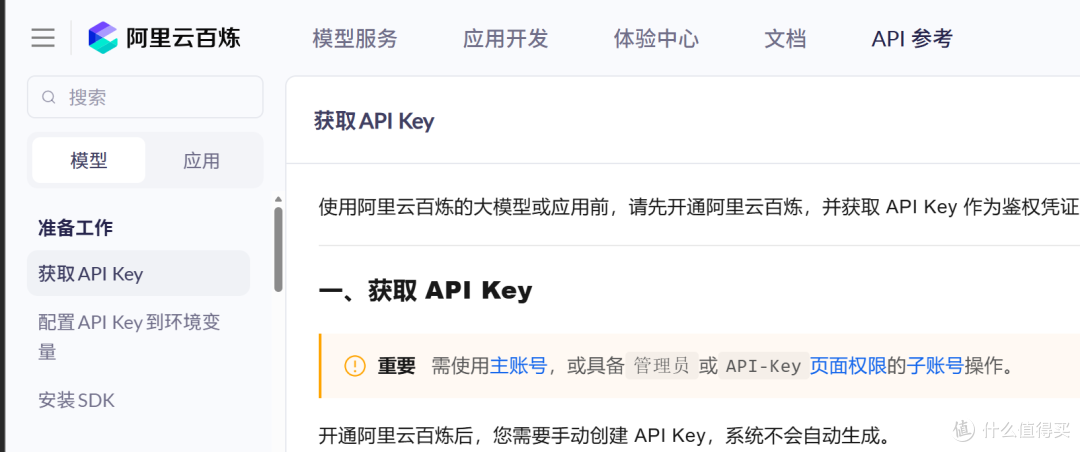1080x452 pixels.
Task: Switch to the 模型 tab
Action: pyautogui.click(x=89, y=161)
